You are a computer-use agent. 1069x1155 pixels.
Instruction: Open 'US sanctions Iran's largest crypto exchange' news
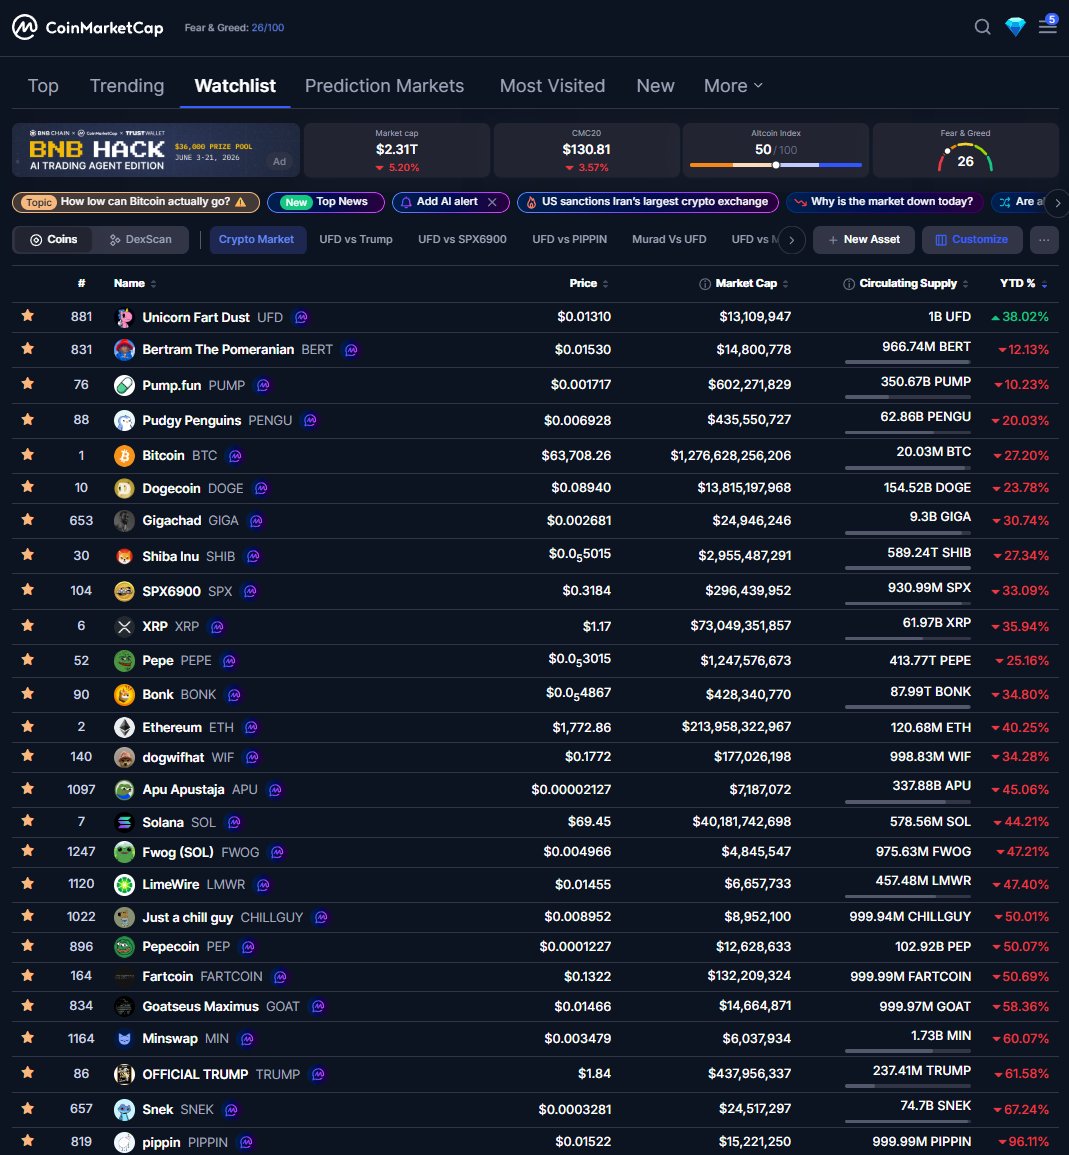click(x=648, y=202)
